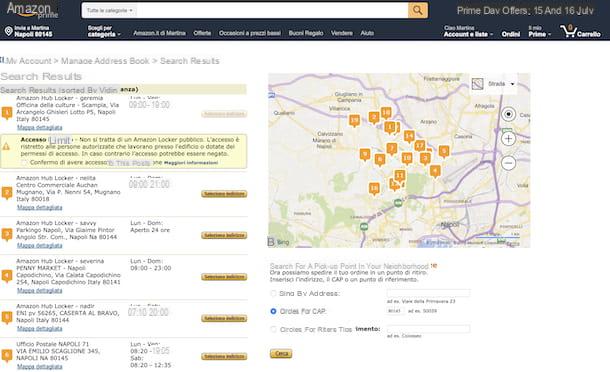Click the reference point input field
Viewport: 610px width, 372px height.
coord(428,329)
